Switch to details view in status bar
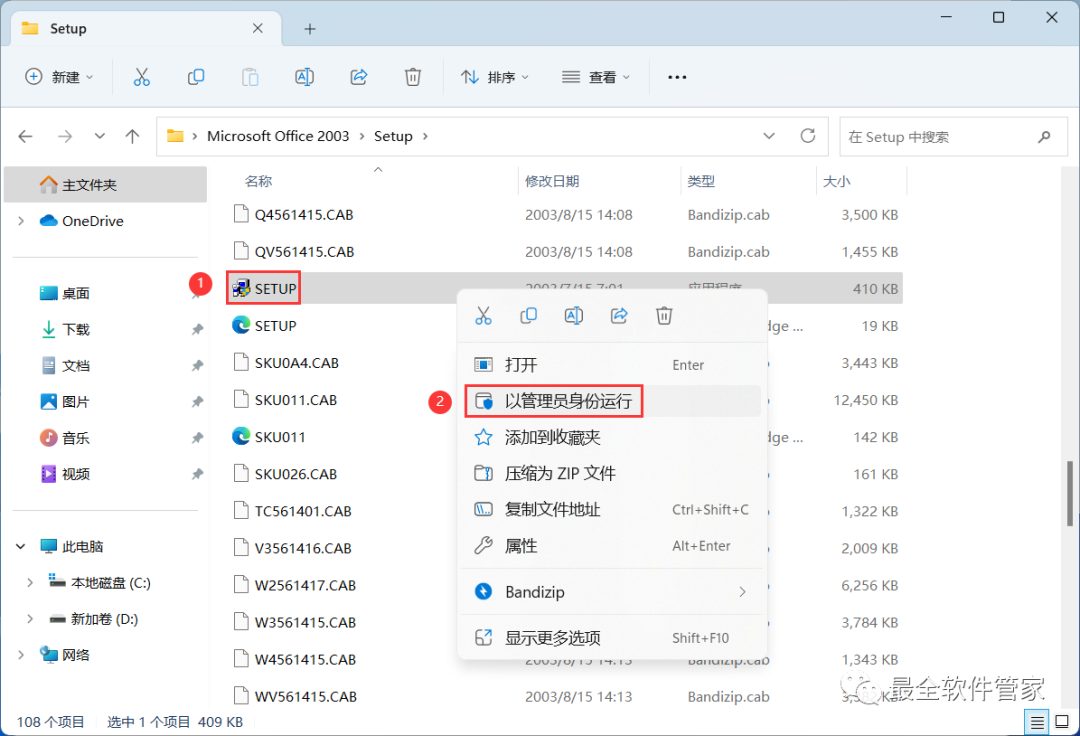 pyautogui.click(x=1037, y=722)
